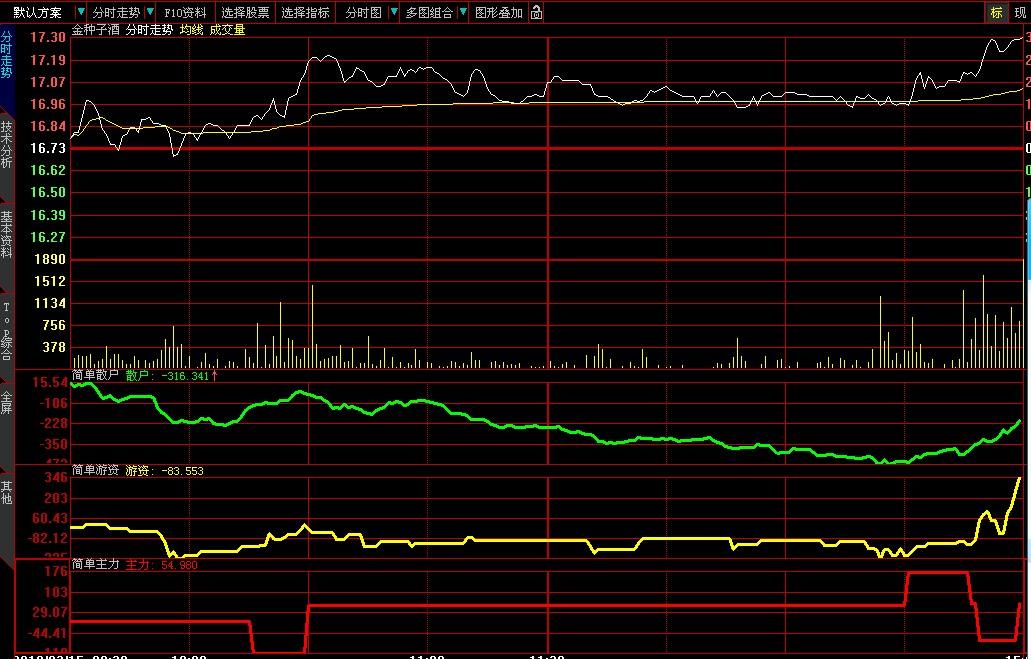The image size is (1031, 659).
Task: Expand the 分时走势 dropdown arrow
Action: [x=150, y=13]
